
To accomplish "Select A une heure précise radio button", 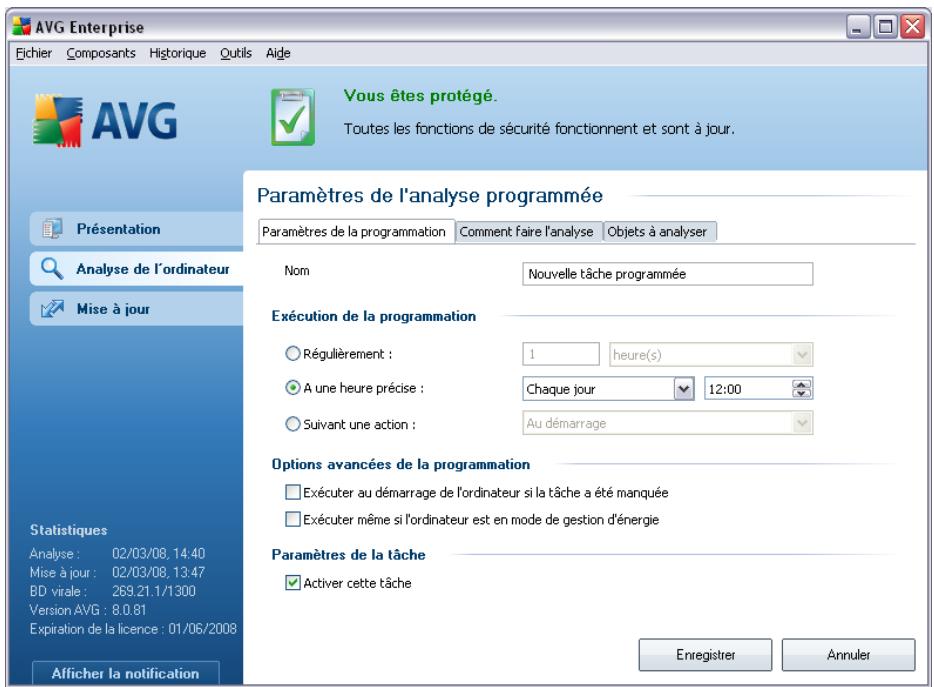I will (x=292, y=388).
